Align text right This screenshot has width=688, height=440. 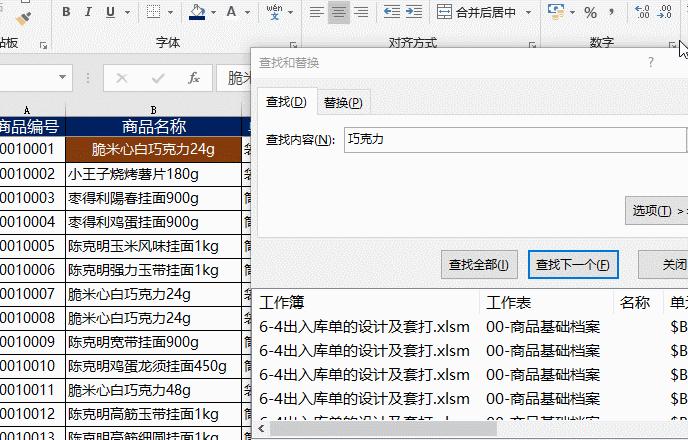361,12
